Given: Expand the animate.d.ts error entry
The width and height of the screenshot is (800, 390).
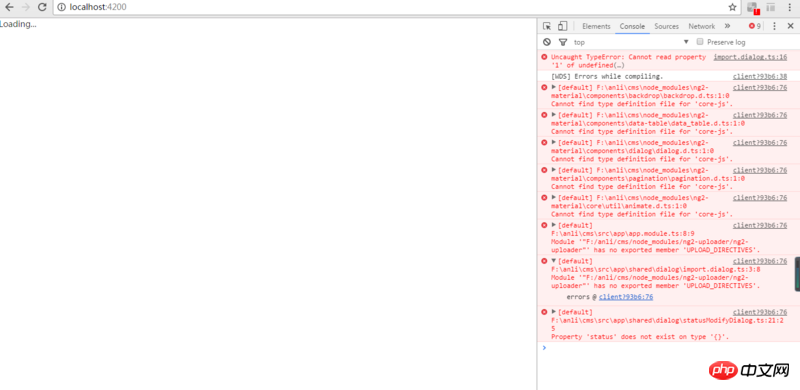Looking at the screenshot, I should [554, 197].
